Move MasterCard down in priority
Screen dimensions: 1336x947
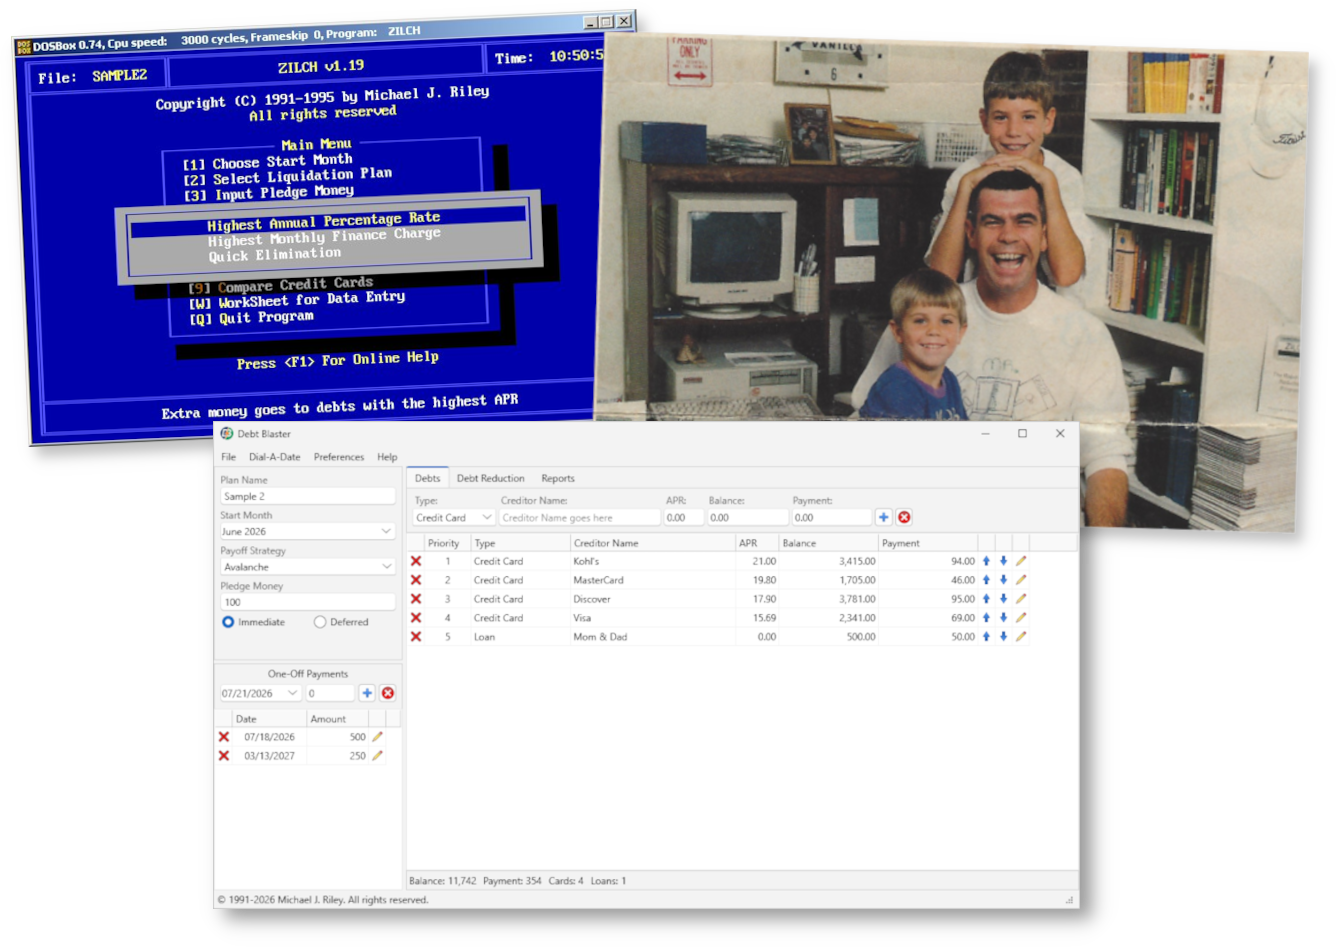coord(1003,580)
